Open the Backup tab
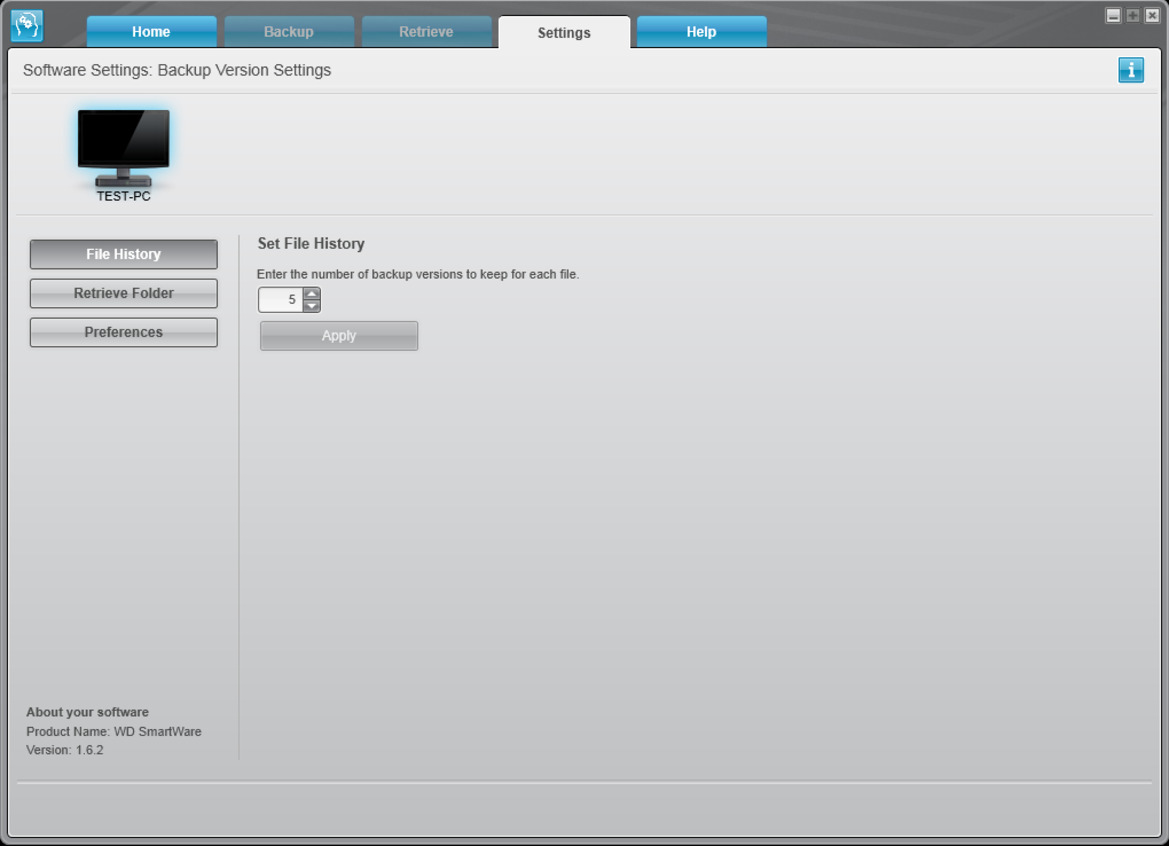Viewport: 1169px width, 846px height. point(289,32)
